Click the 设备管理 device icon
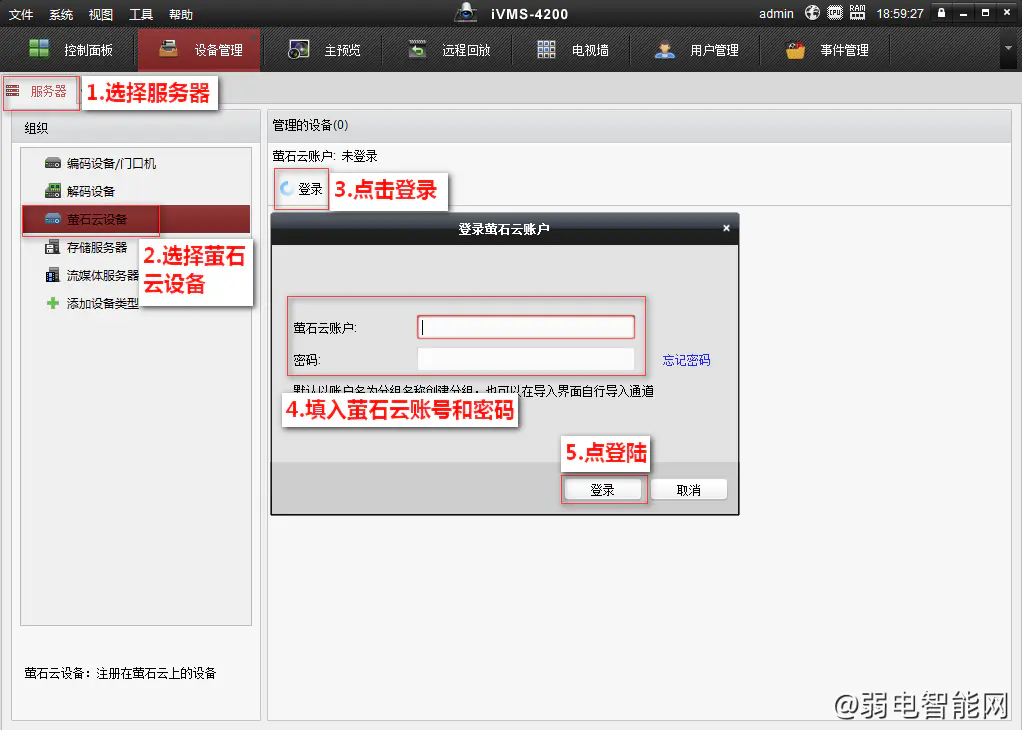This screenshot has height=730, width=1022. [168, 48]
